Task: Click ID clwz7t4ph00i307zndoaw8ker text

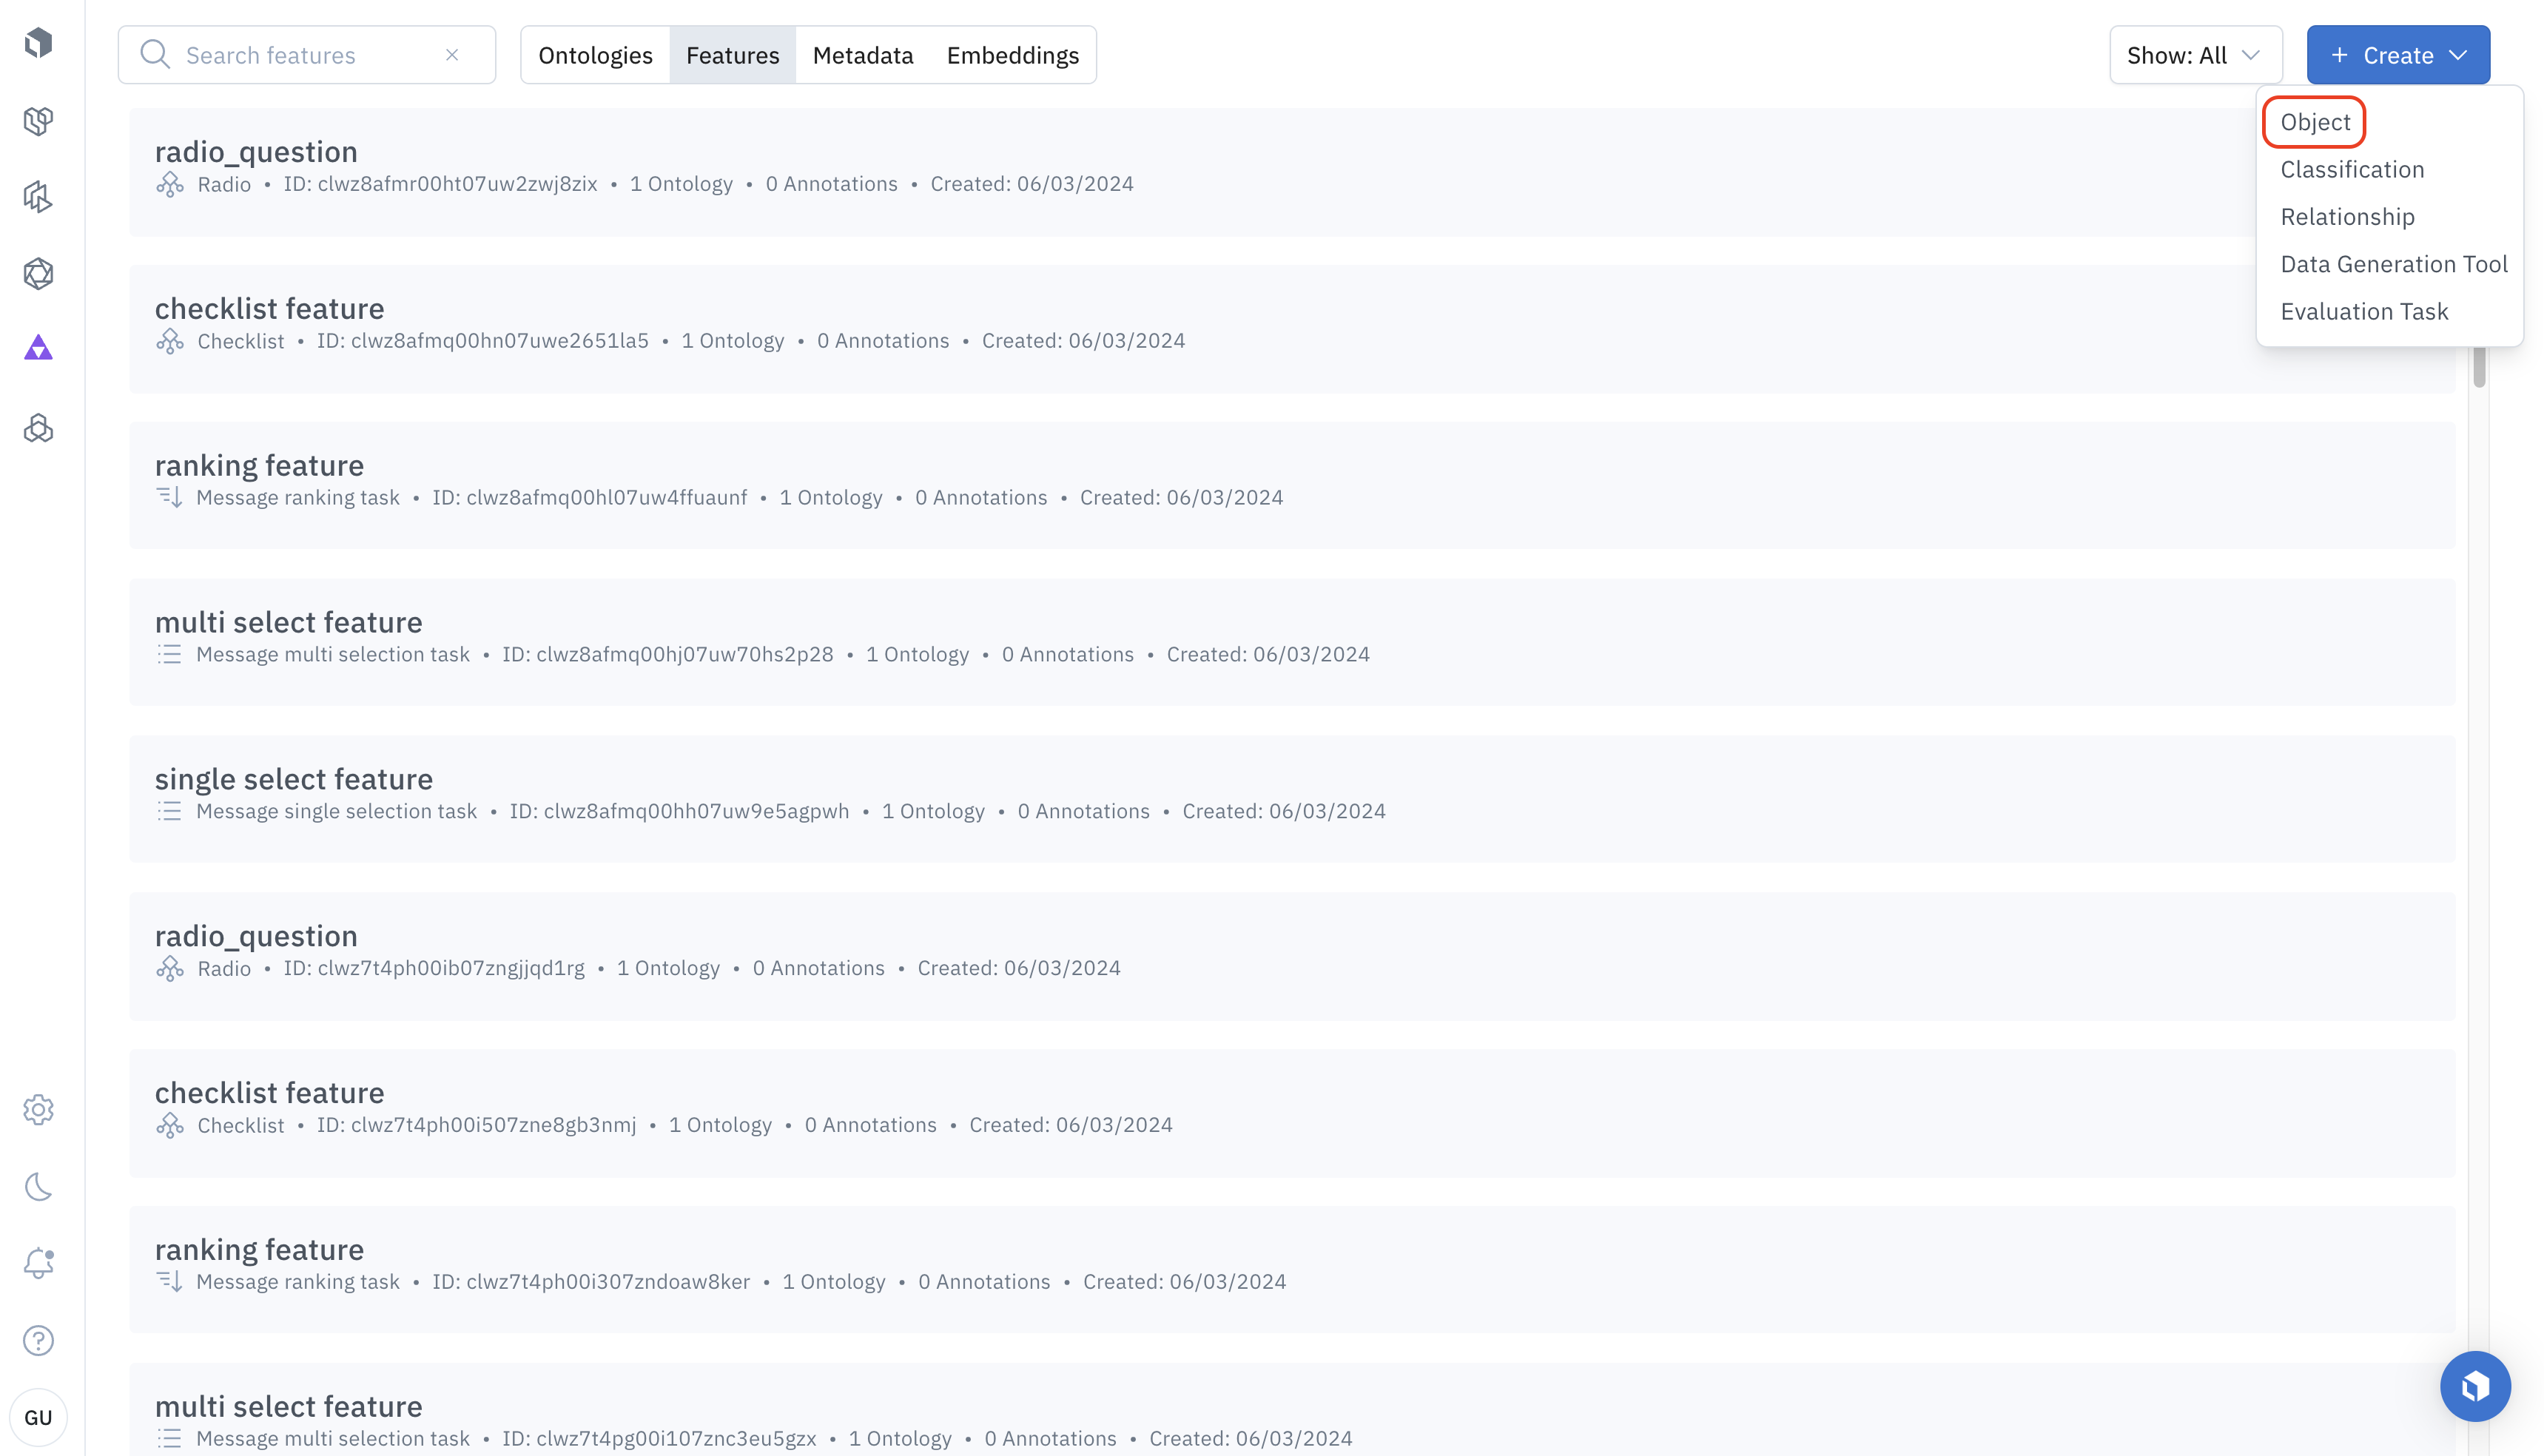Action: [x=590, y=1281]
